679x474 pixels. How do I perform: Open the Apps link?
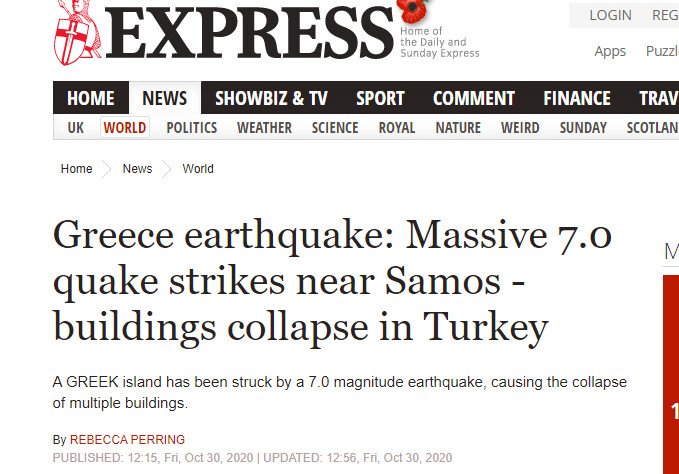[610, 51]
